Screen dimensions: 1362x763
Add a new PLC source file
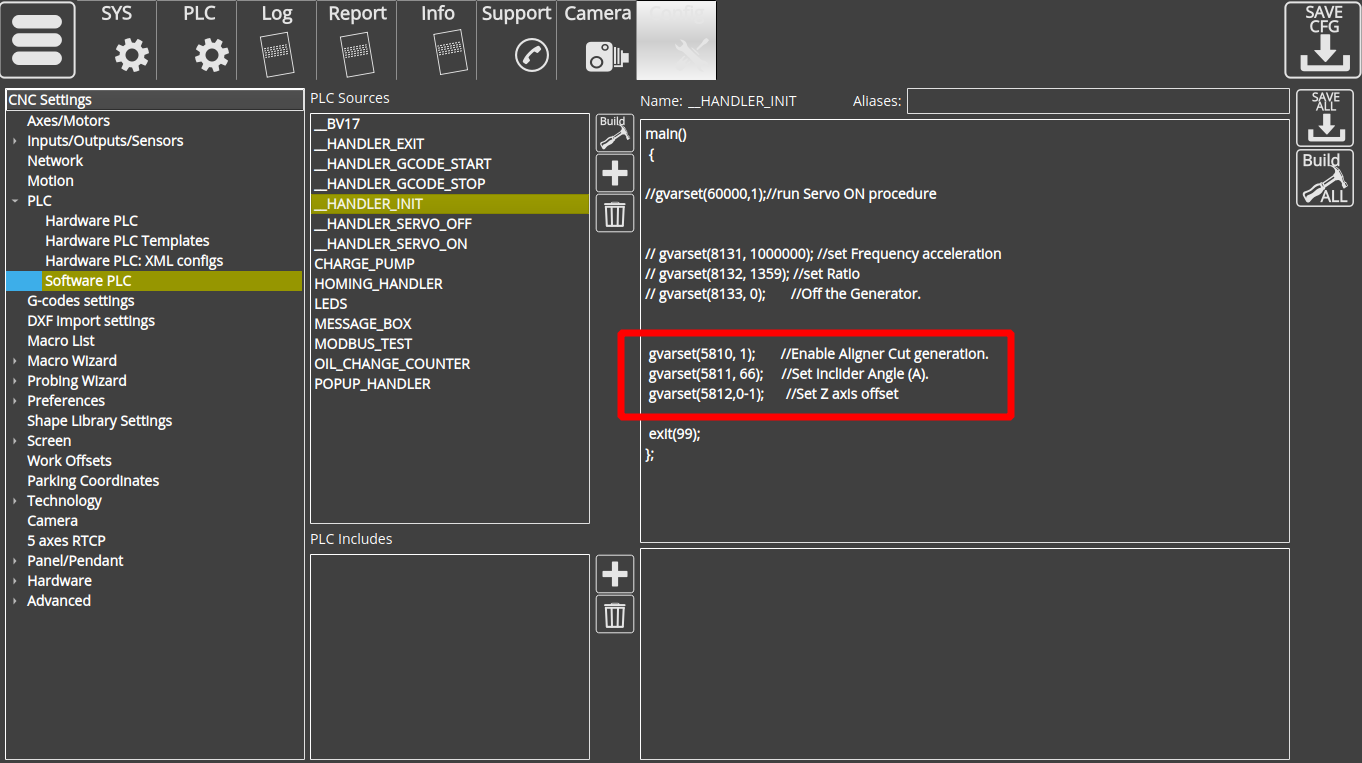614,174
